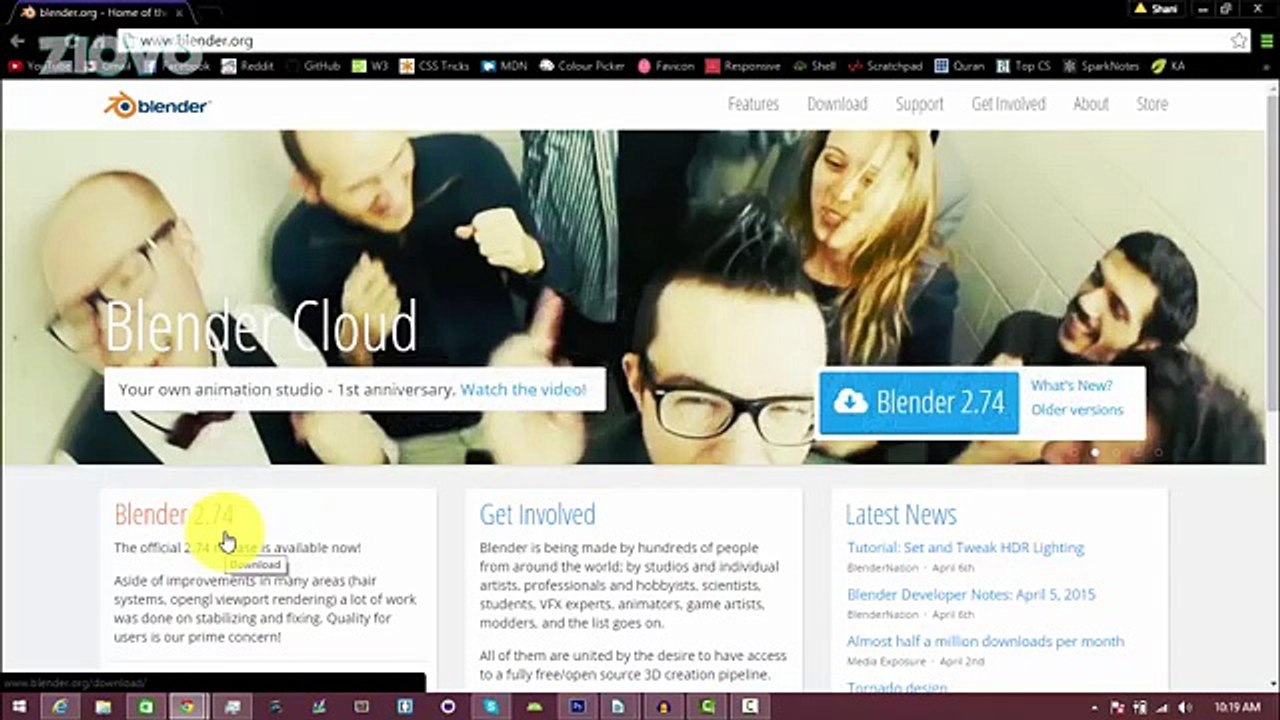
Task: Click the volume icon in system tray
Action: click(1183, 707)
